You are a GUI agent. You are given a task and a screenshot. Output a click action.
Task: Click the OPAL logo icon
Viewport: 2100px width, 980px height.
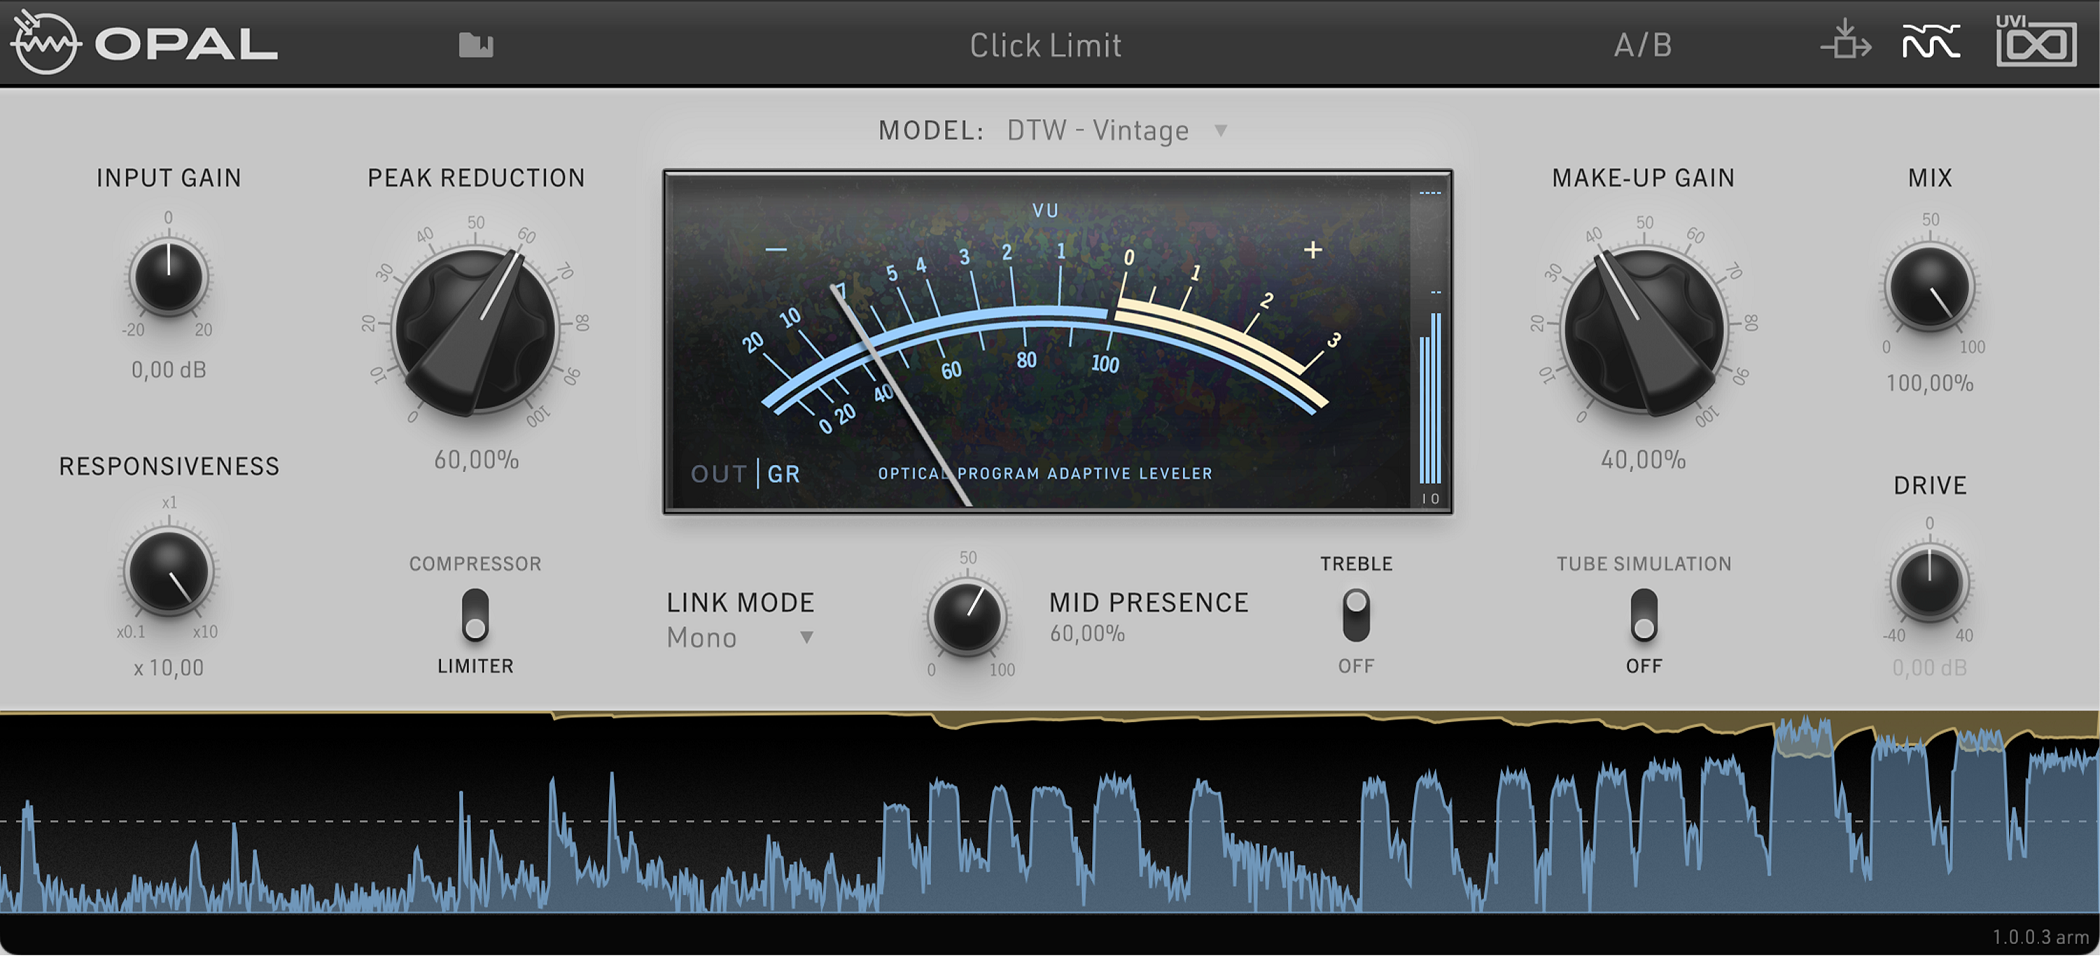click(x=46, y=42)
